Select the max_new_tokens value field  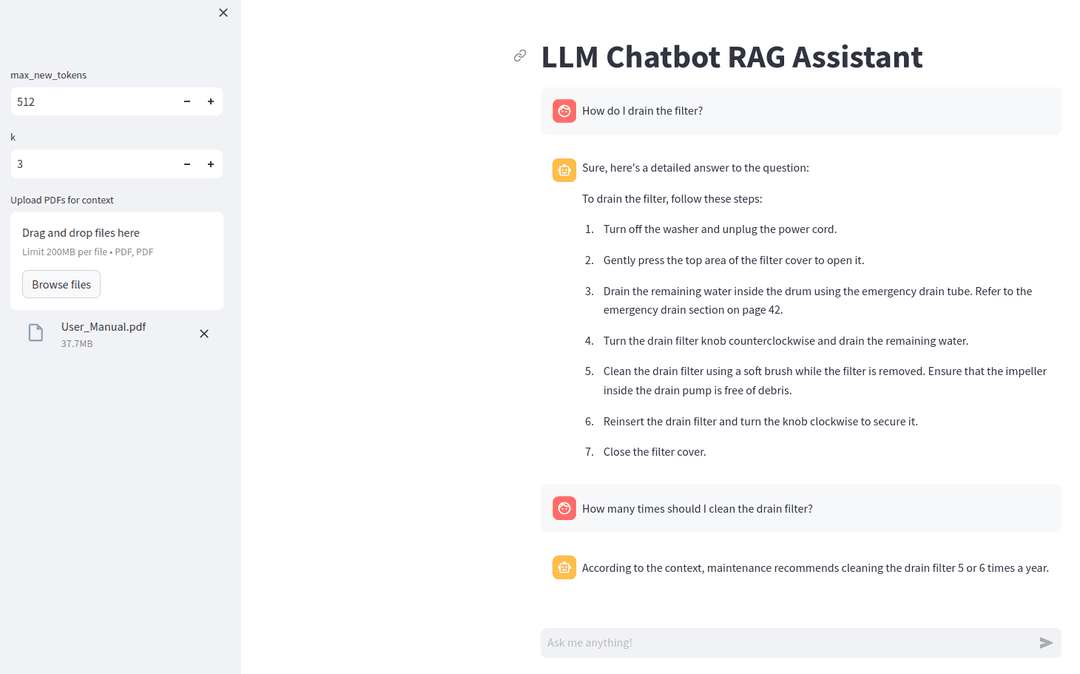[90, 101]
